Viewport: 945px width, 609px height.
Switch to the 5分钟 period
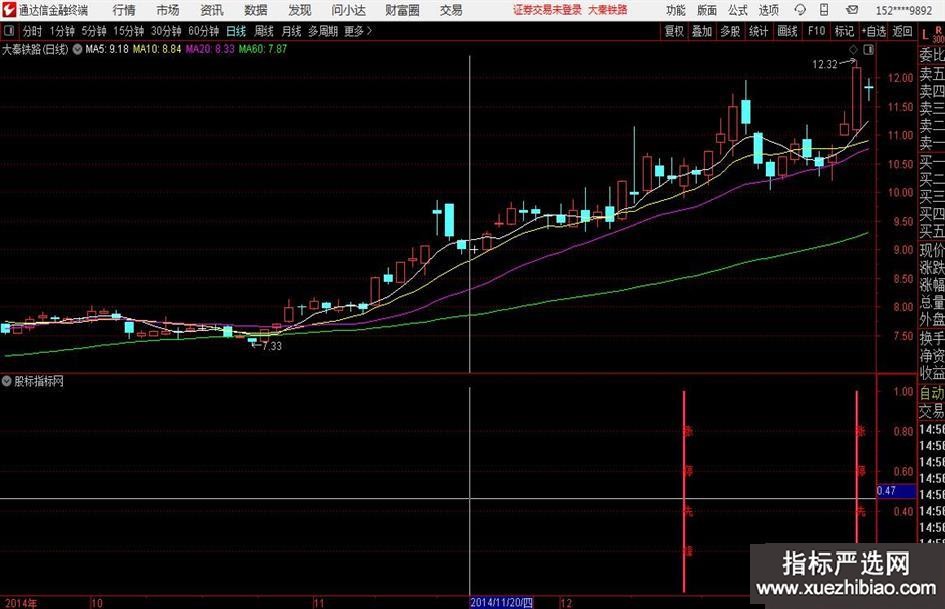93,31
